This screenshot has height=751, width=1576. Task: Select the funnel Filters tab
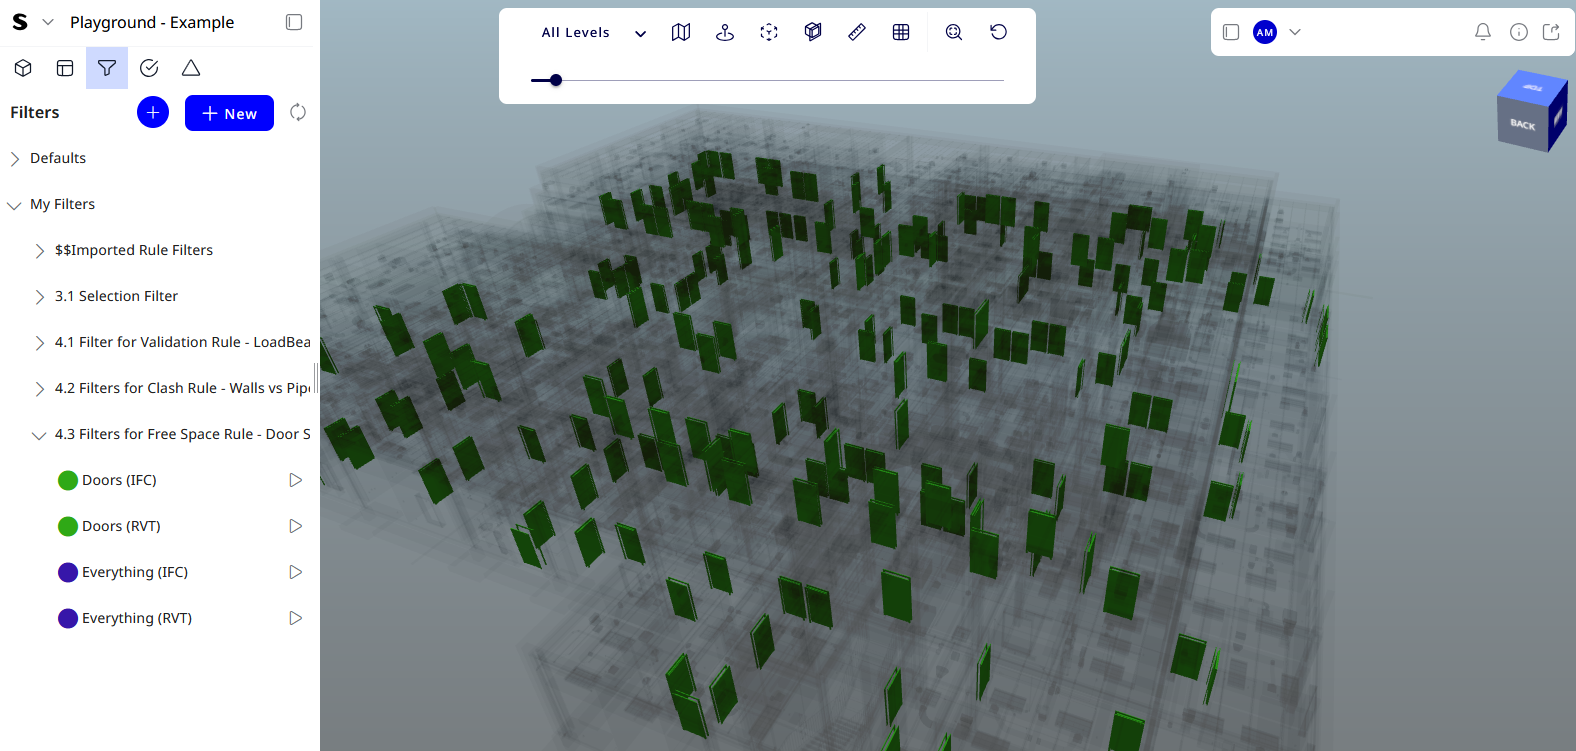(107, 68)
